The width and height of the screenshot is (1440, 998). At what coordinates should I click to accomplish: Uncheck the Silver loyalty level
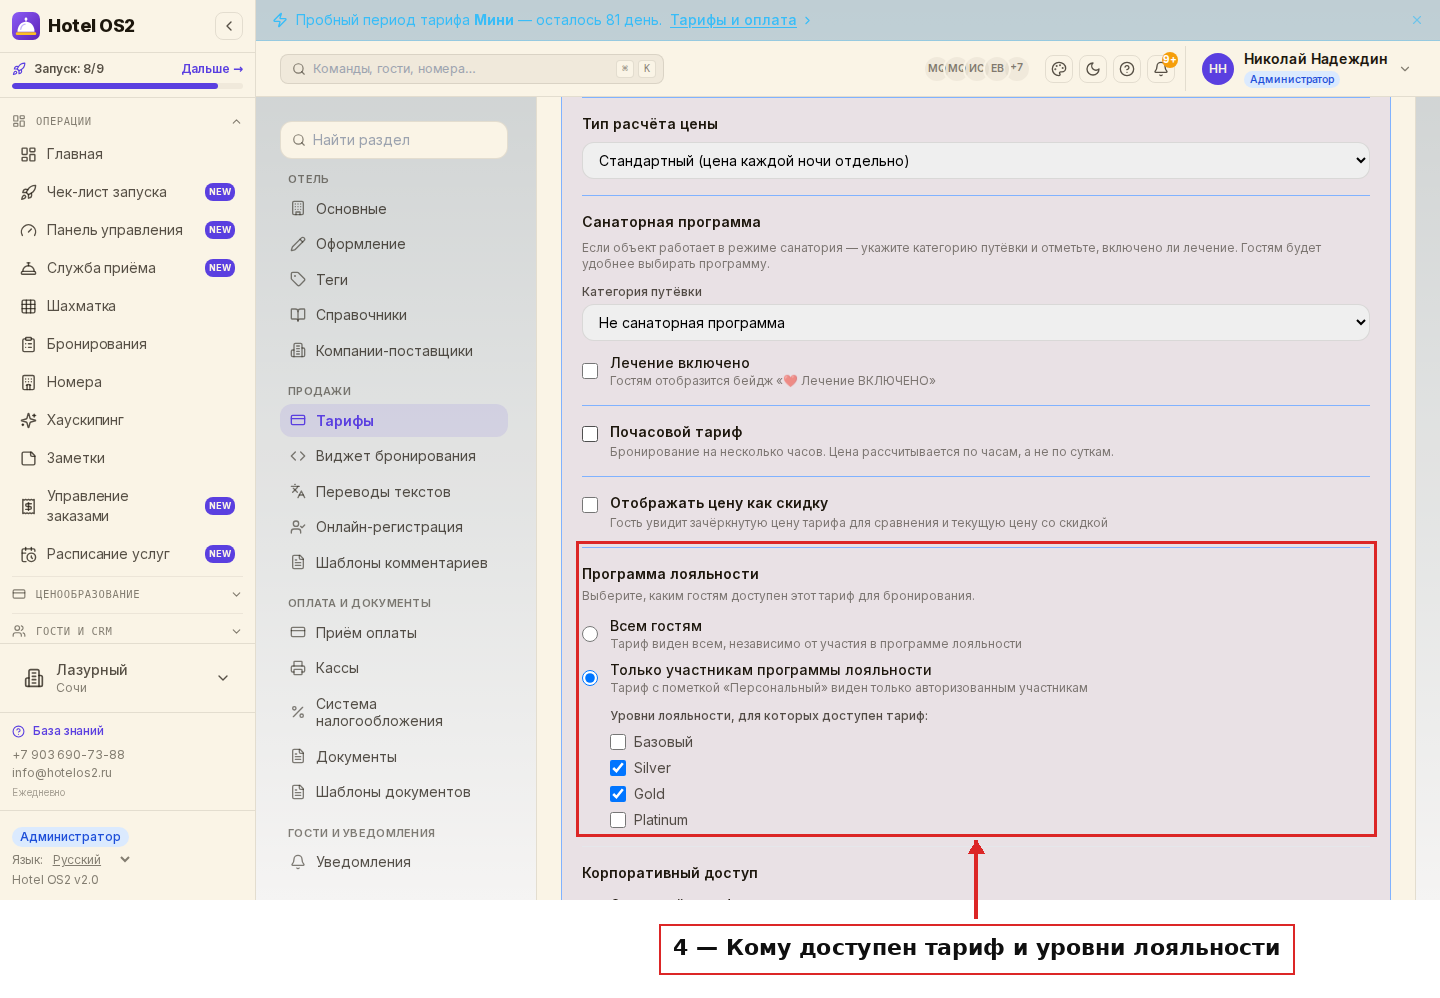click(618, 768)
